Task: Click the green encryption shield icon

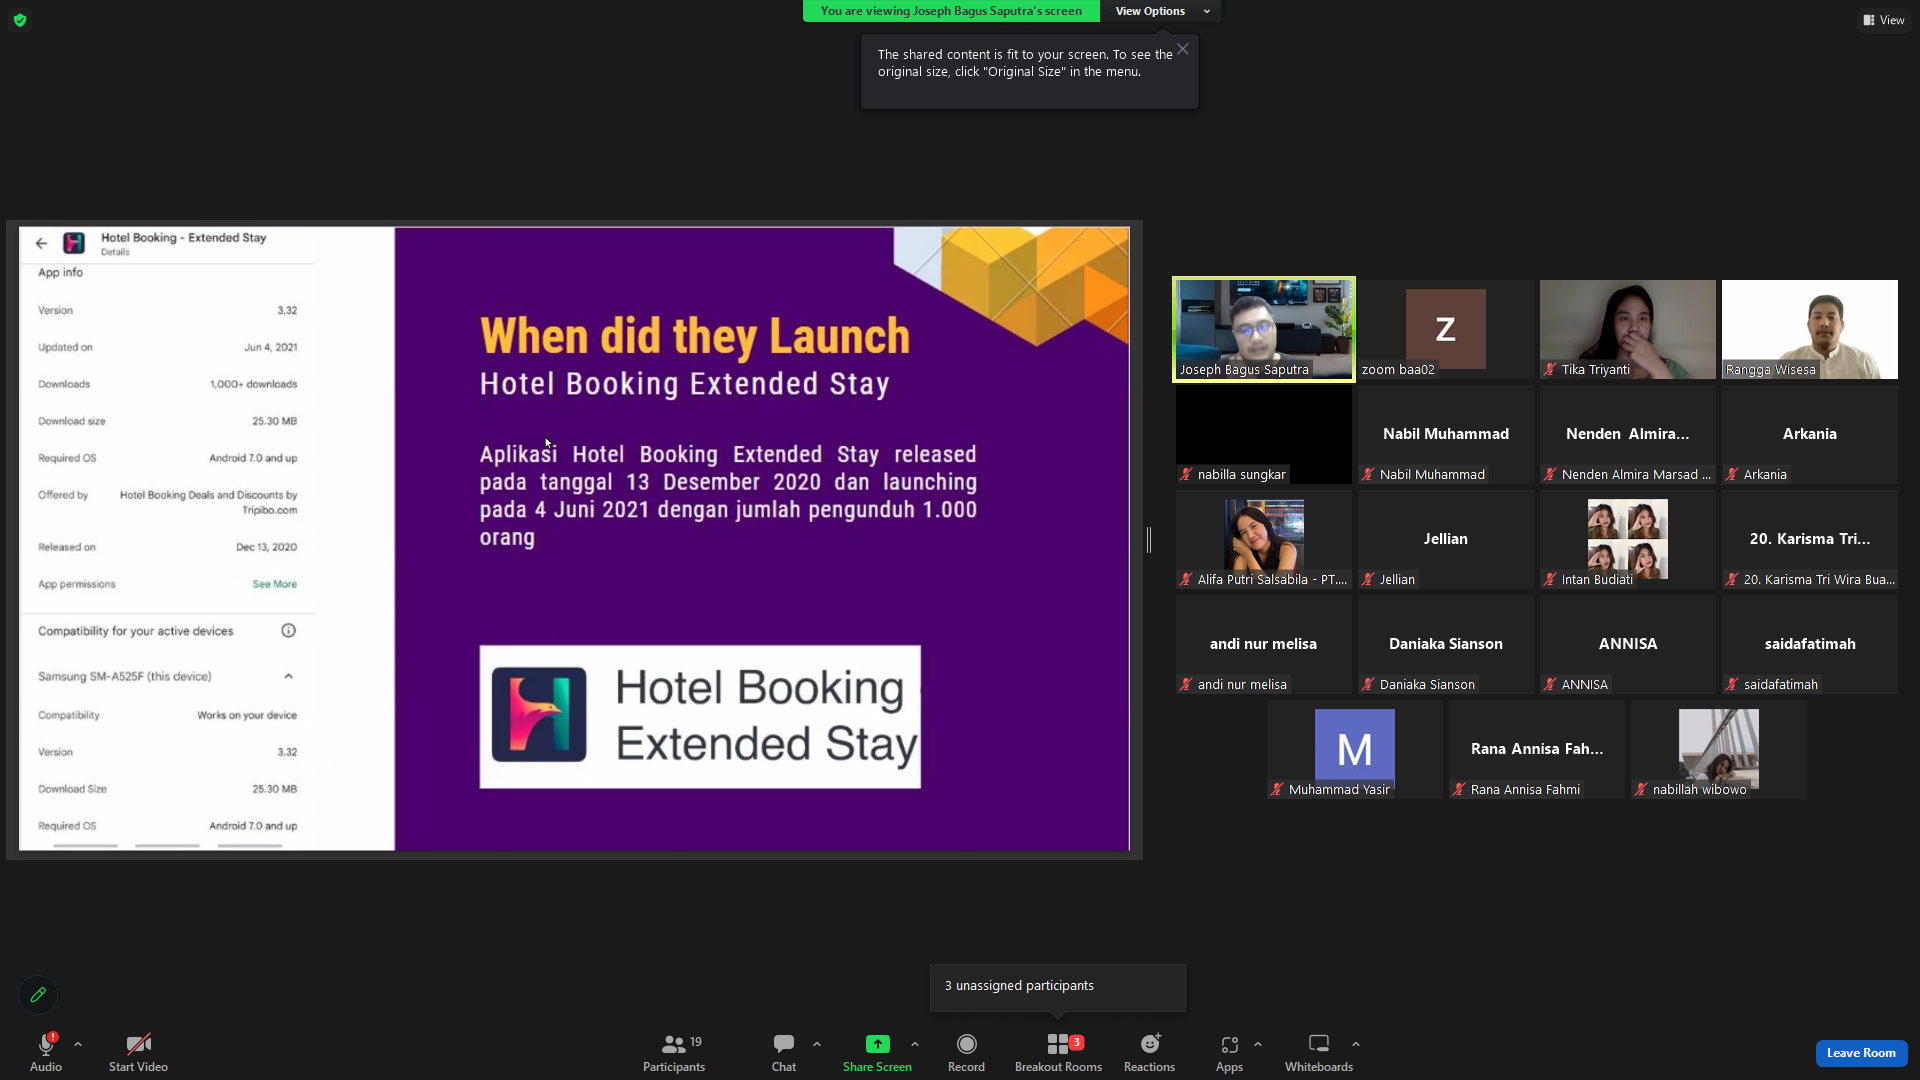Action: click(x=20, y=20)
